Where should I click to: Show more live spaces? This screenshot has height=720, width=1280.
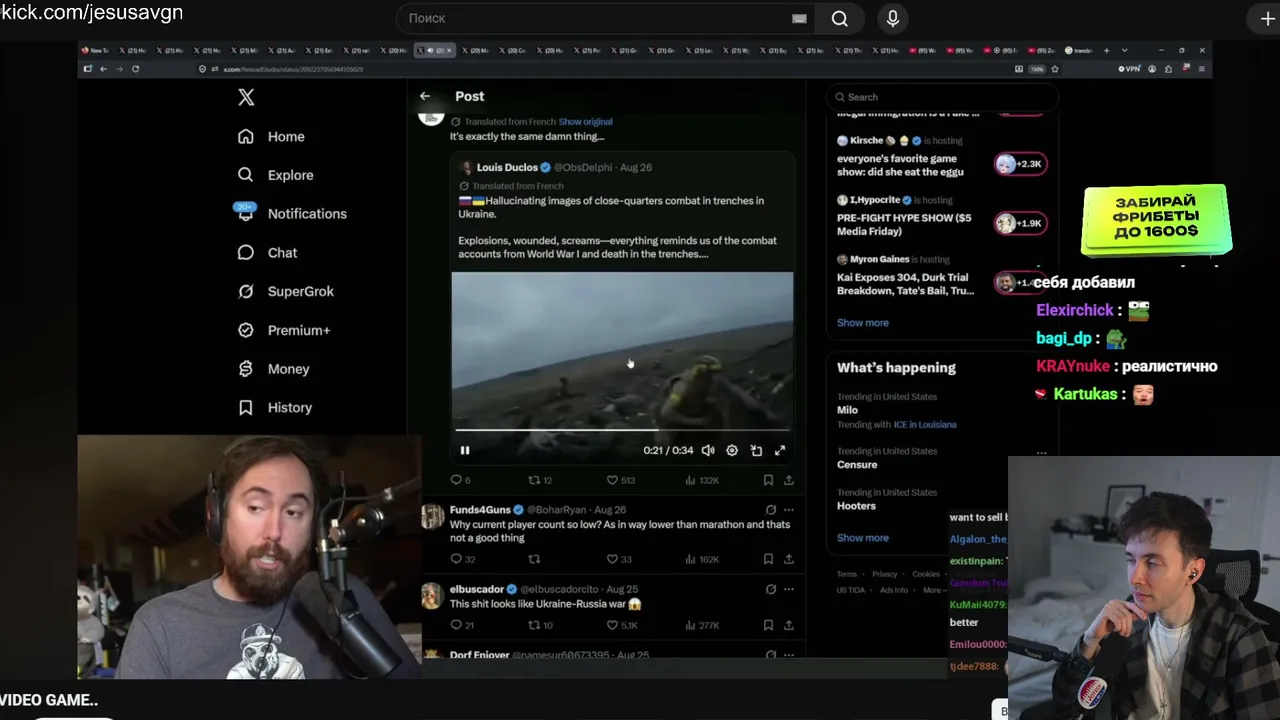(863, 323)
